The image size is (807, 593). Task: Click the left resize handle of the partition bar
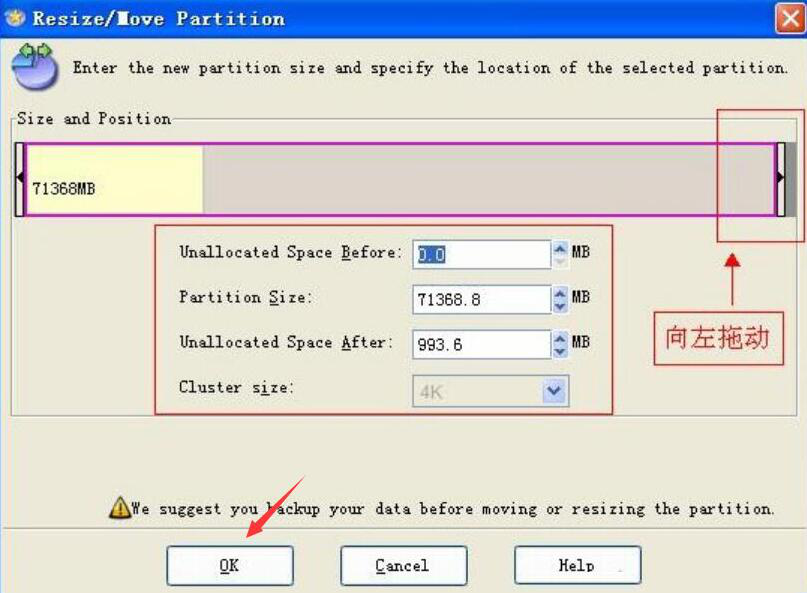(19, 177)
